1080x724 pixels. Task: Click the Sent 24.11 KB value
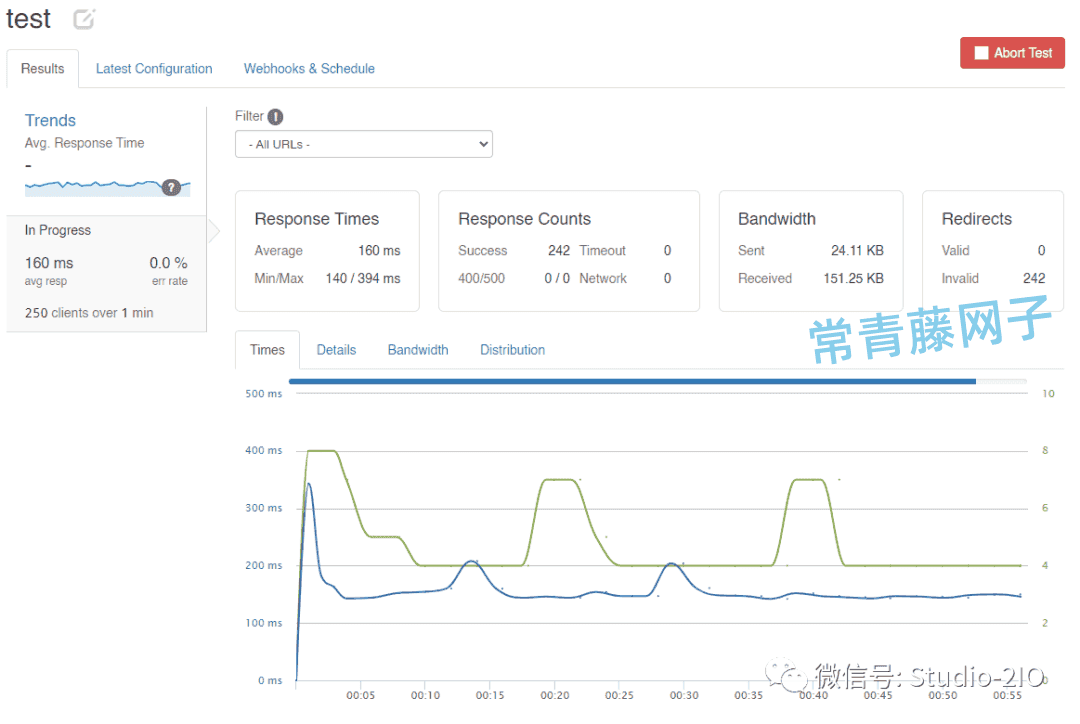point(857,251)
